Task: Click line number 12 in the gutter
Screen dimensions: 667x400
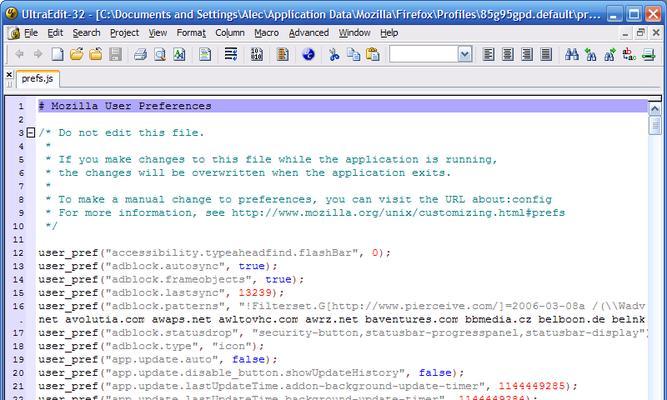Action: tap(18, 253)
